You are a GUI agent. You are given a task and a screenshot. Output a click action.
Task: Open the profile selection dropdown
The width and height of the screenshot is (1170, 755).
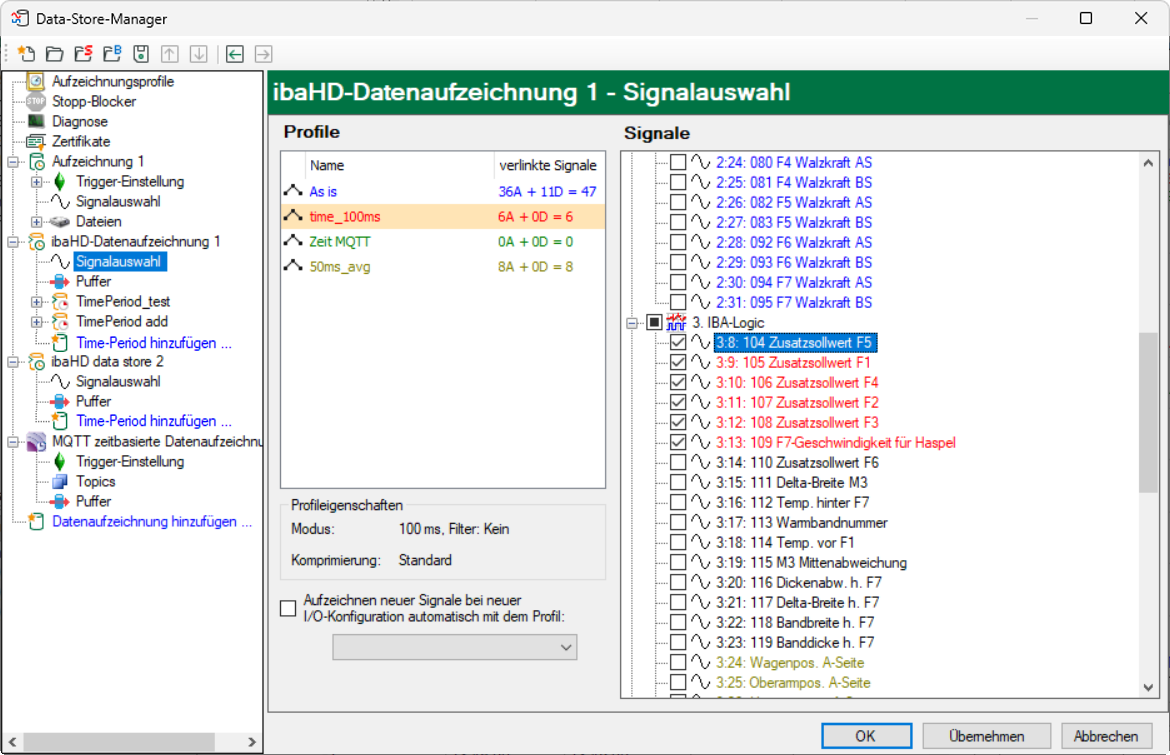[454, 648]
